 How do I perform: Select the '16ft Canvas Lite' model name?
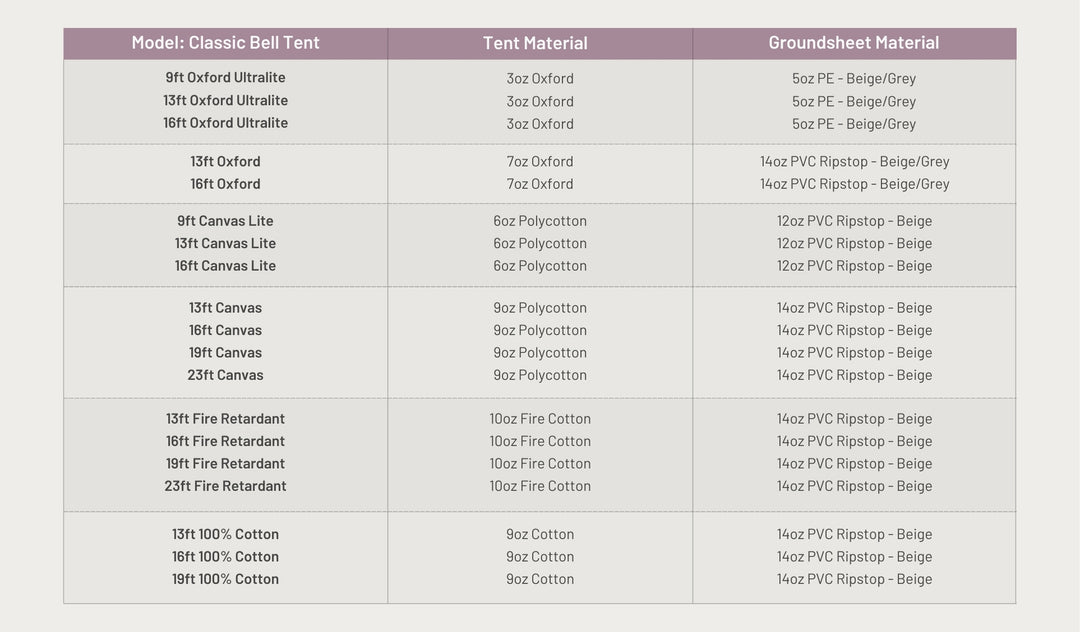(225, 266)
